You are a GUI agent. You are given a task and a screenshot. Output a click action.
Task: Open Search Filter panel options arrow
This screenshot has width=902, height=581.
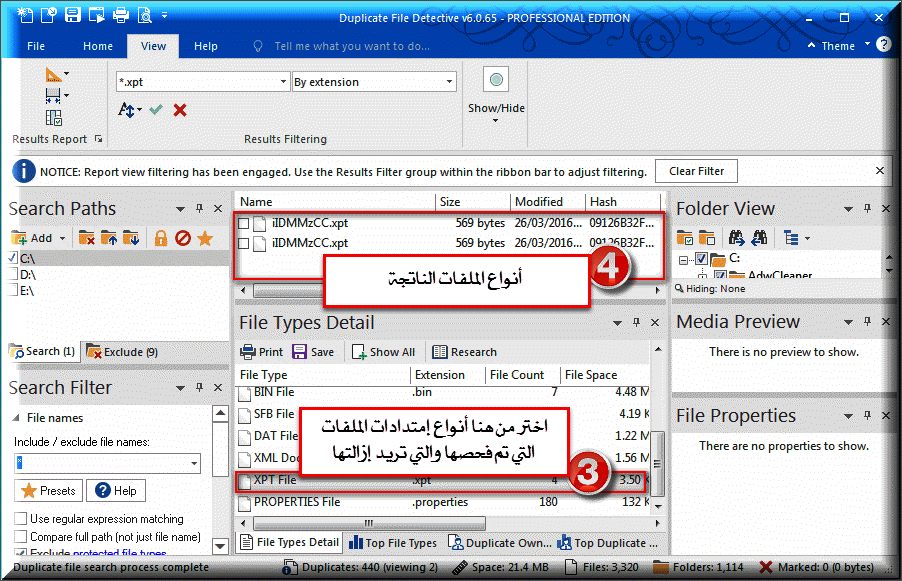[x=180, y=388]
